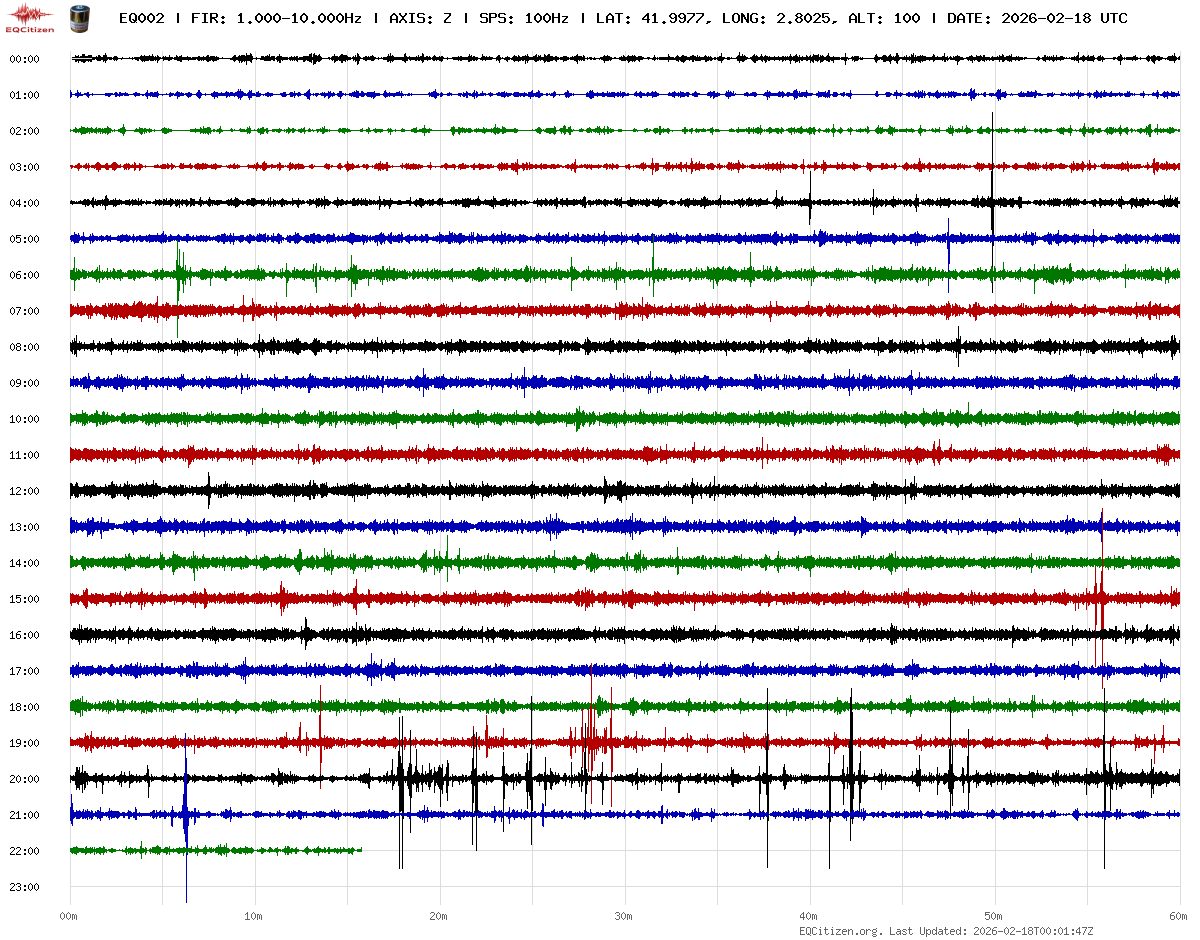Click the 00m minute axis label

[x=69, y=916]
